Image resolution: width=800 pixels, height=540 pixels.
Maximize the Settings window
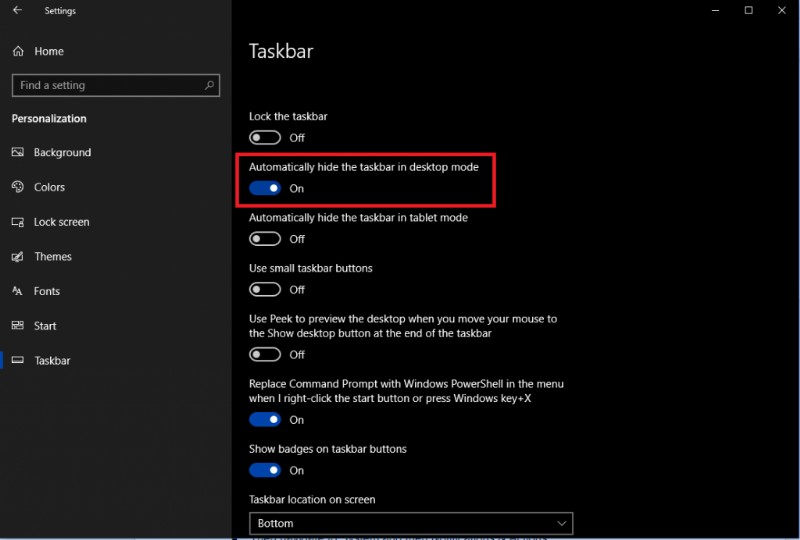748,10
